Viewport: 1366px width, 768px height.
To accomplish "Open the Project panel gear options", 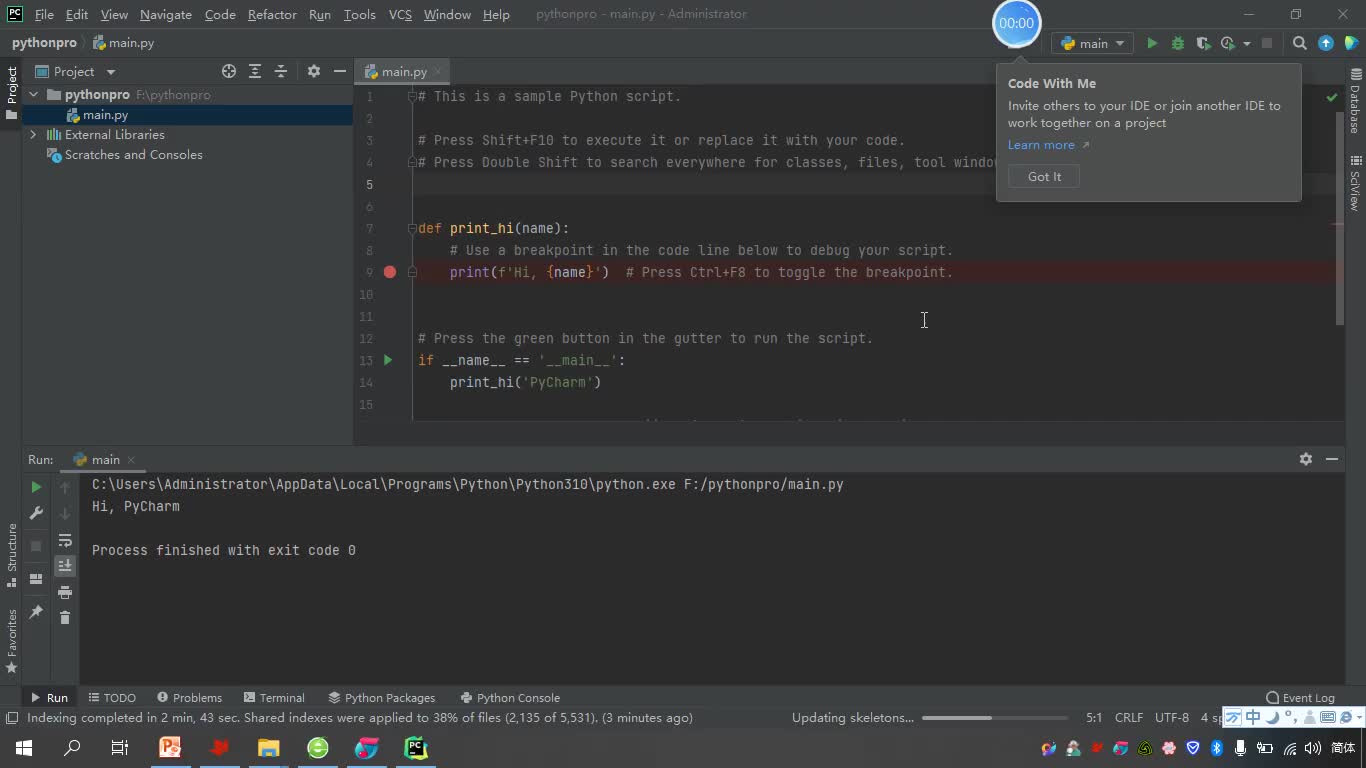I will pyautogui.click(x=314, y=71).
